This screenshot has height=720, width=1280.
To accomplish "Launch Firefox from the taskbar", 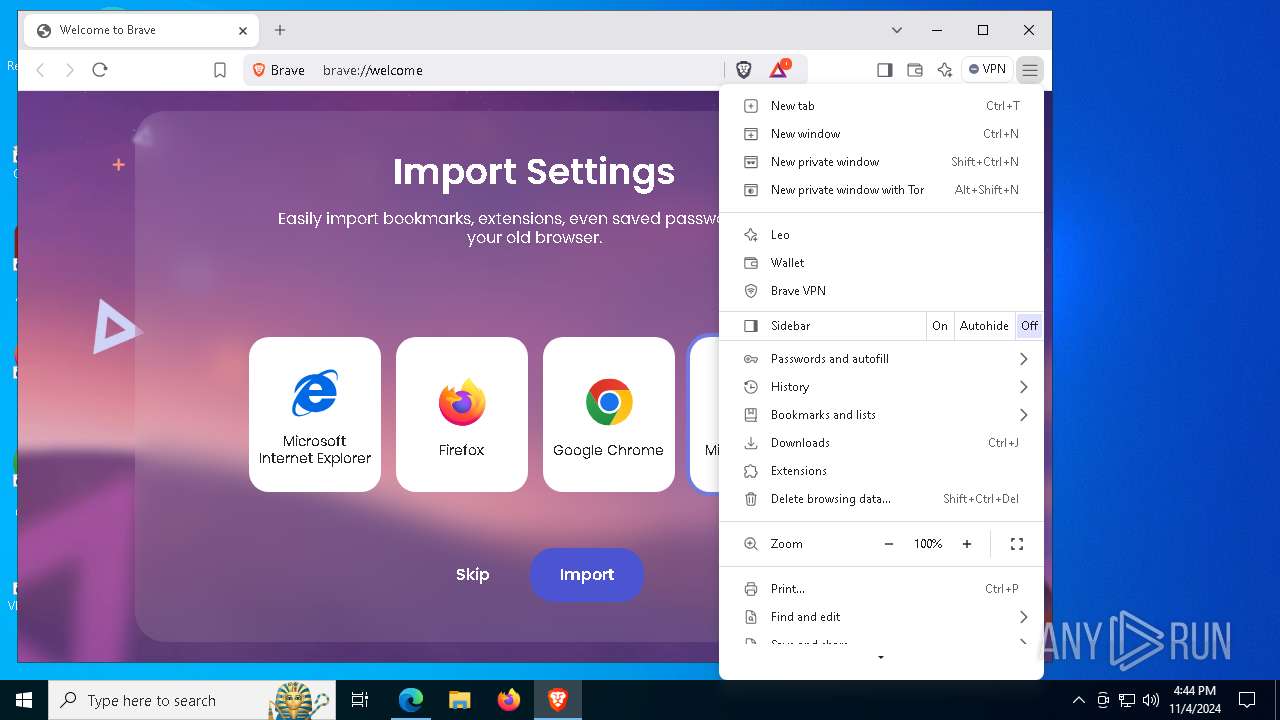I will click(509, 700).
